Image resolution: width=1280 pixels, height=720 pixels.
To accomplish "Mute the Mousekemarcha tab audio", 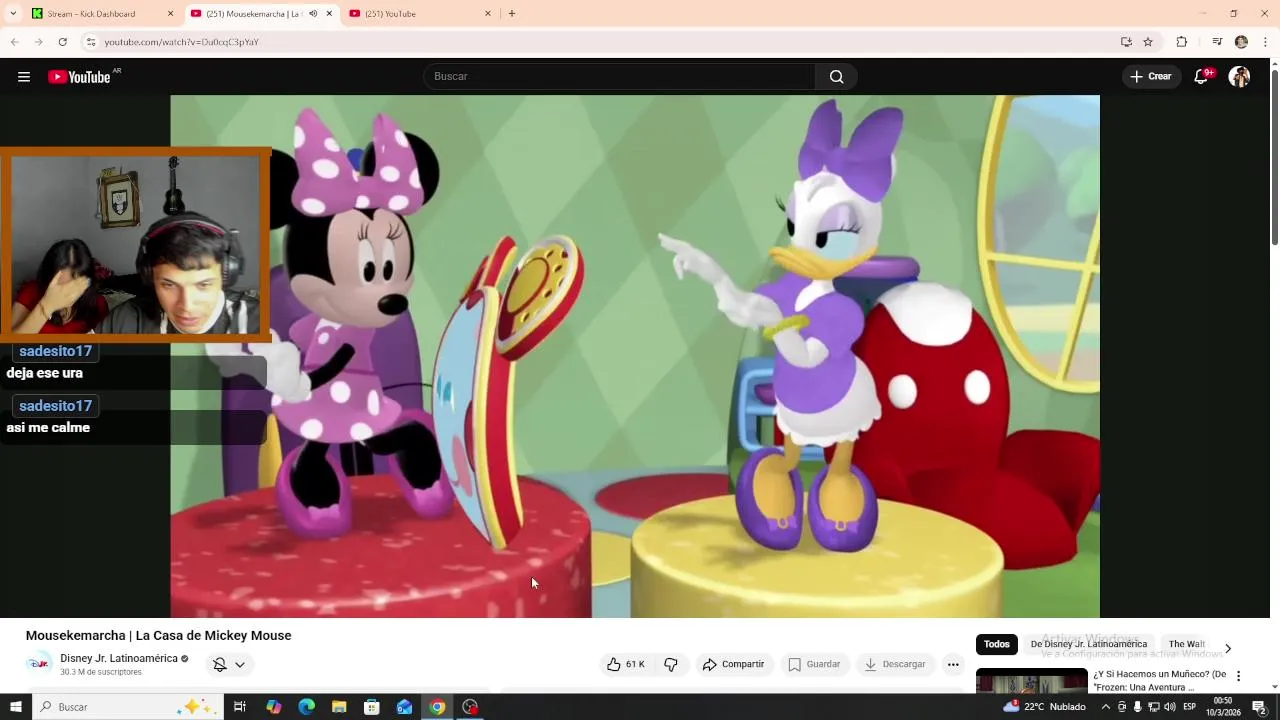I will tap(312, 14).
